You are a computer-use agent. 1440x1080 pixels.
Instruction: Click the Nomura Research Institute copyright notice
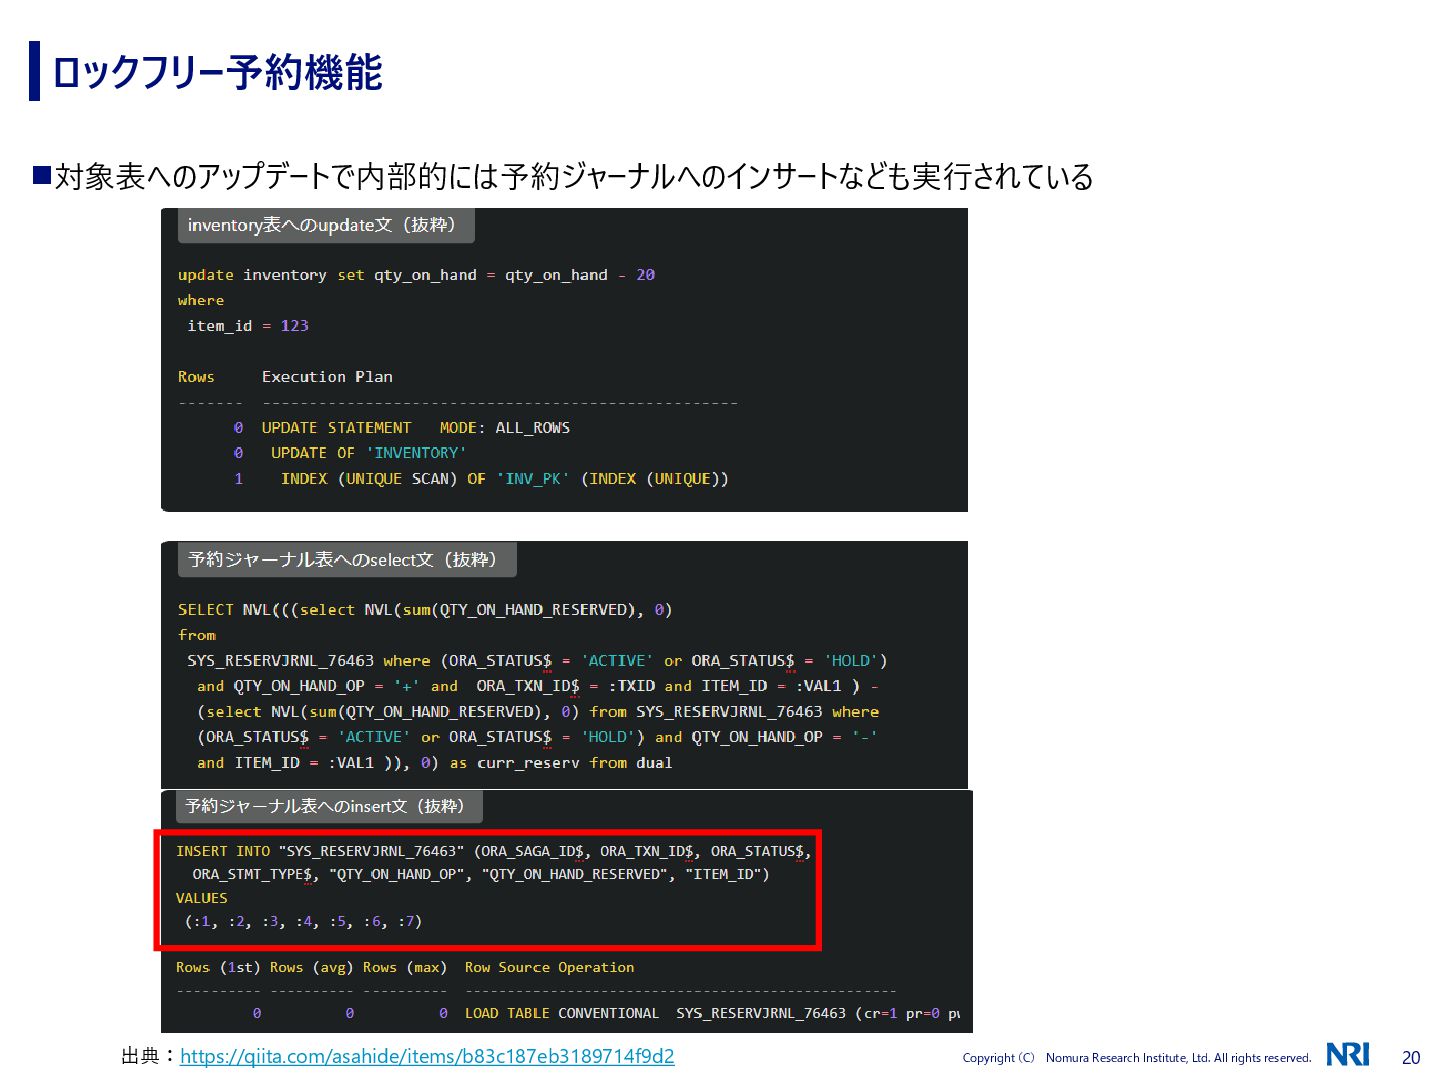[1136, 1058]
